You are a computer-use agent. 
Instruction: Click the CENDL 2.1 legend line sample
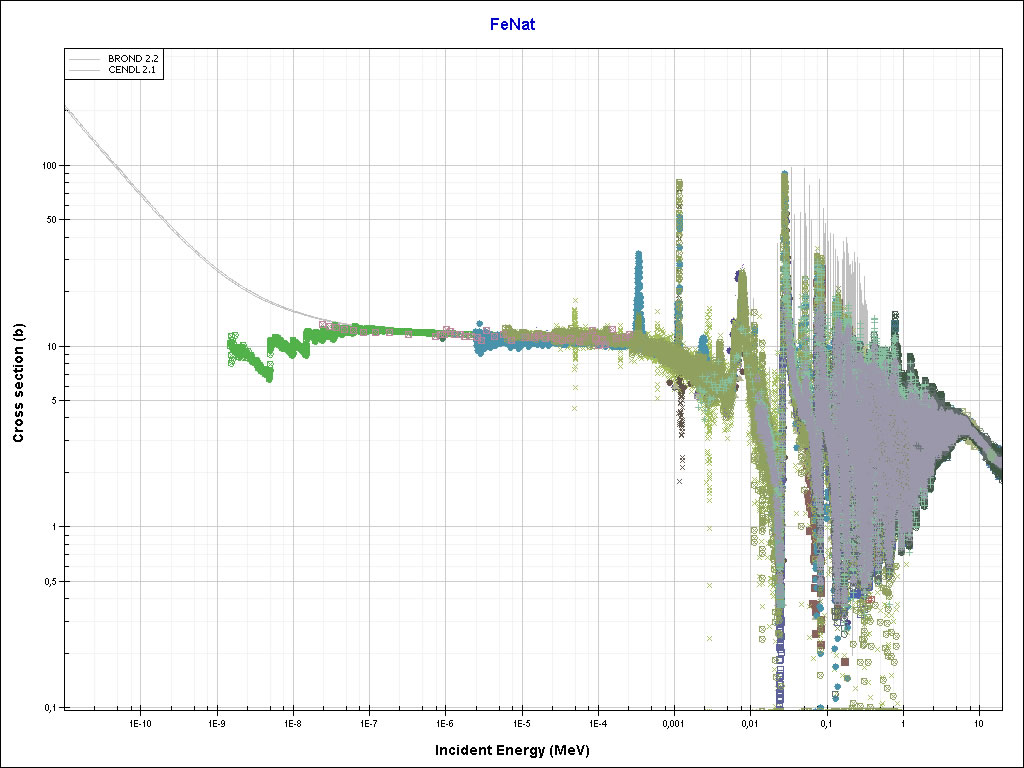[85, 70]
